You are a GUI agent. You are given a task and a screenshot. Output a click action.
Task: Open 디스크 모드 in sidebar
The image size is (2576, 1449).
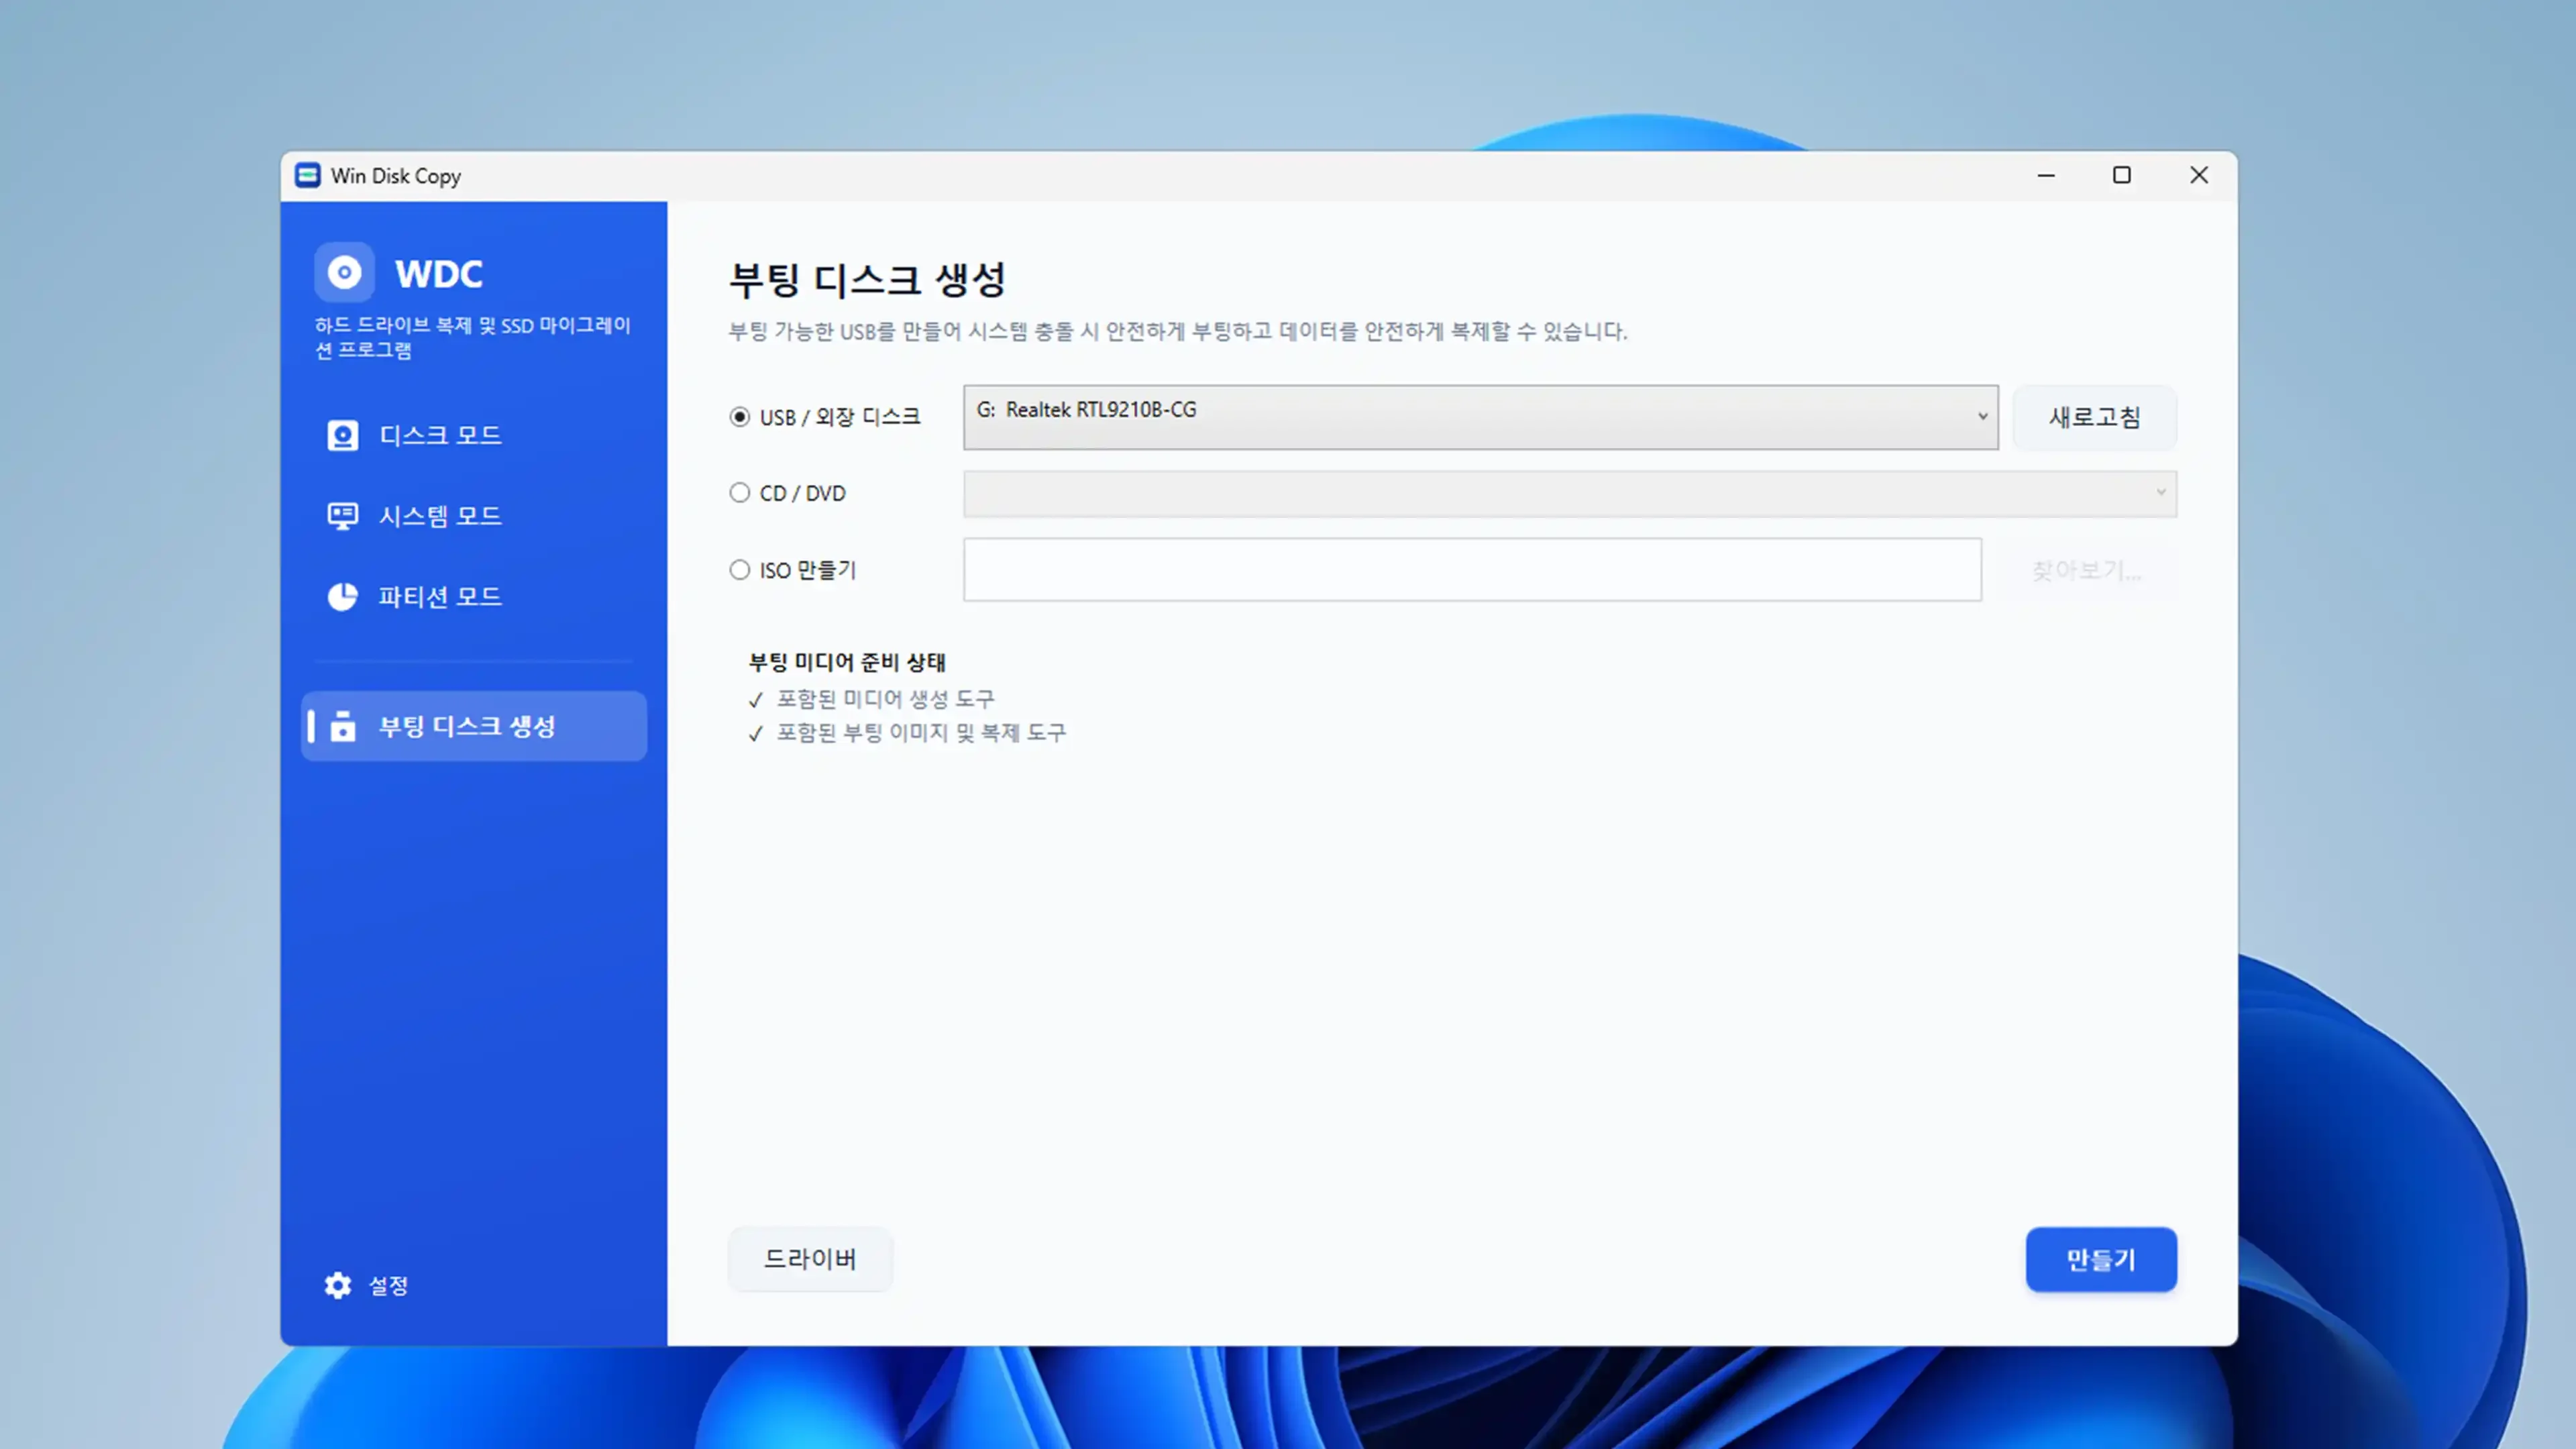(474, 436)
